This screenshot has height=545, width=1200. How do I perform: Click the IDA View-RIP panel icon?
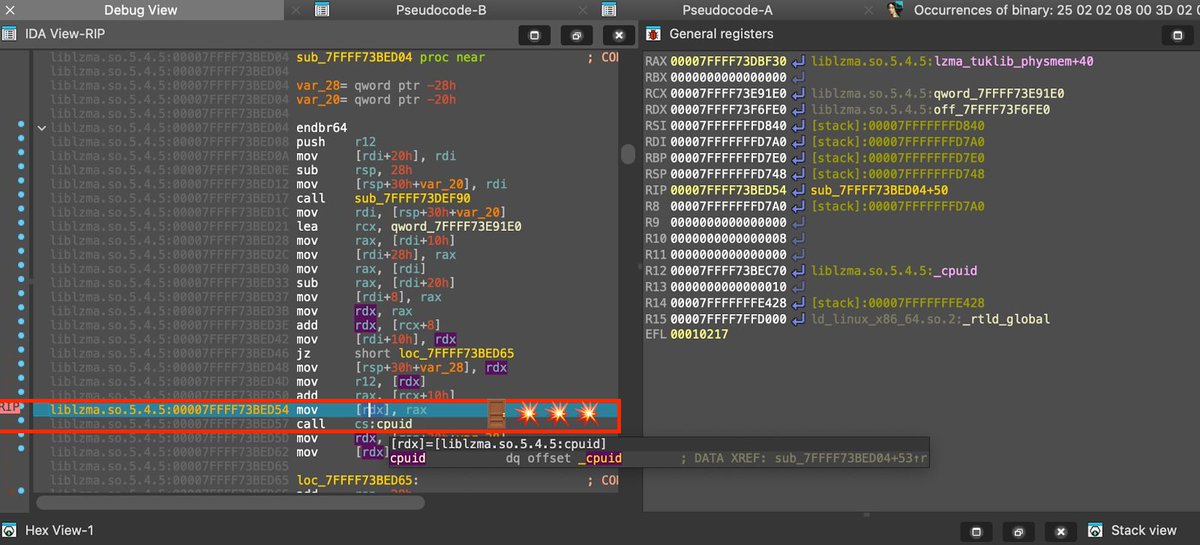pos(9,33)
